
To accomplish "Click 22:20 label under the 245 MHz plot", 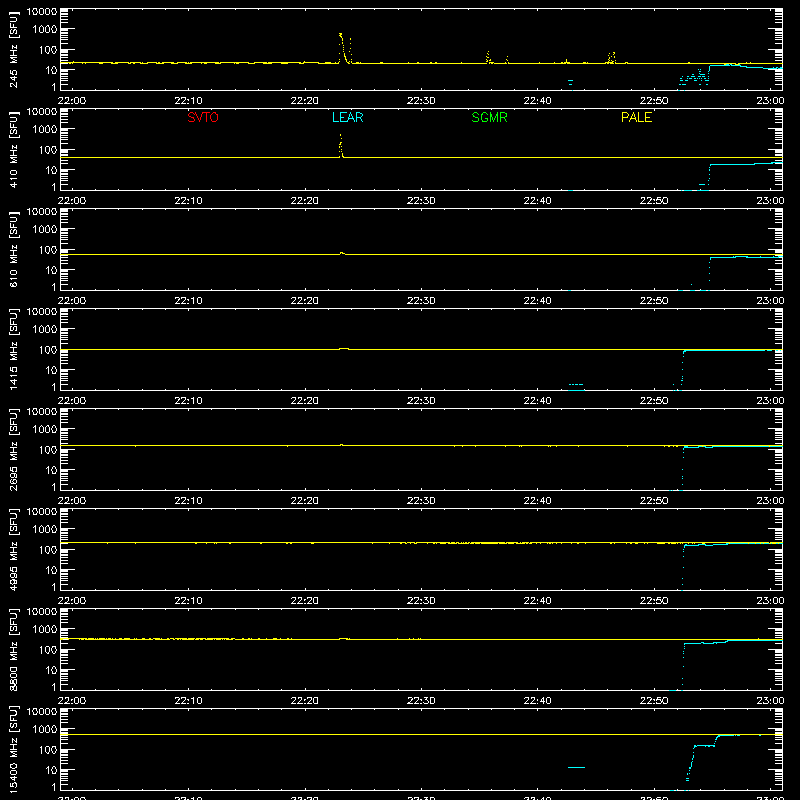I will pyautogui.click(x=305, y=101).
